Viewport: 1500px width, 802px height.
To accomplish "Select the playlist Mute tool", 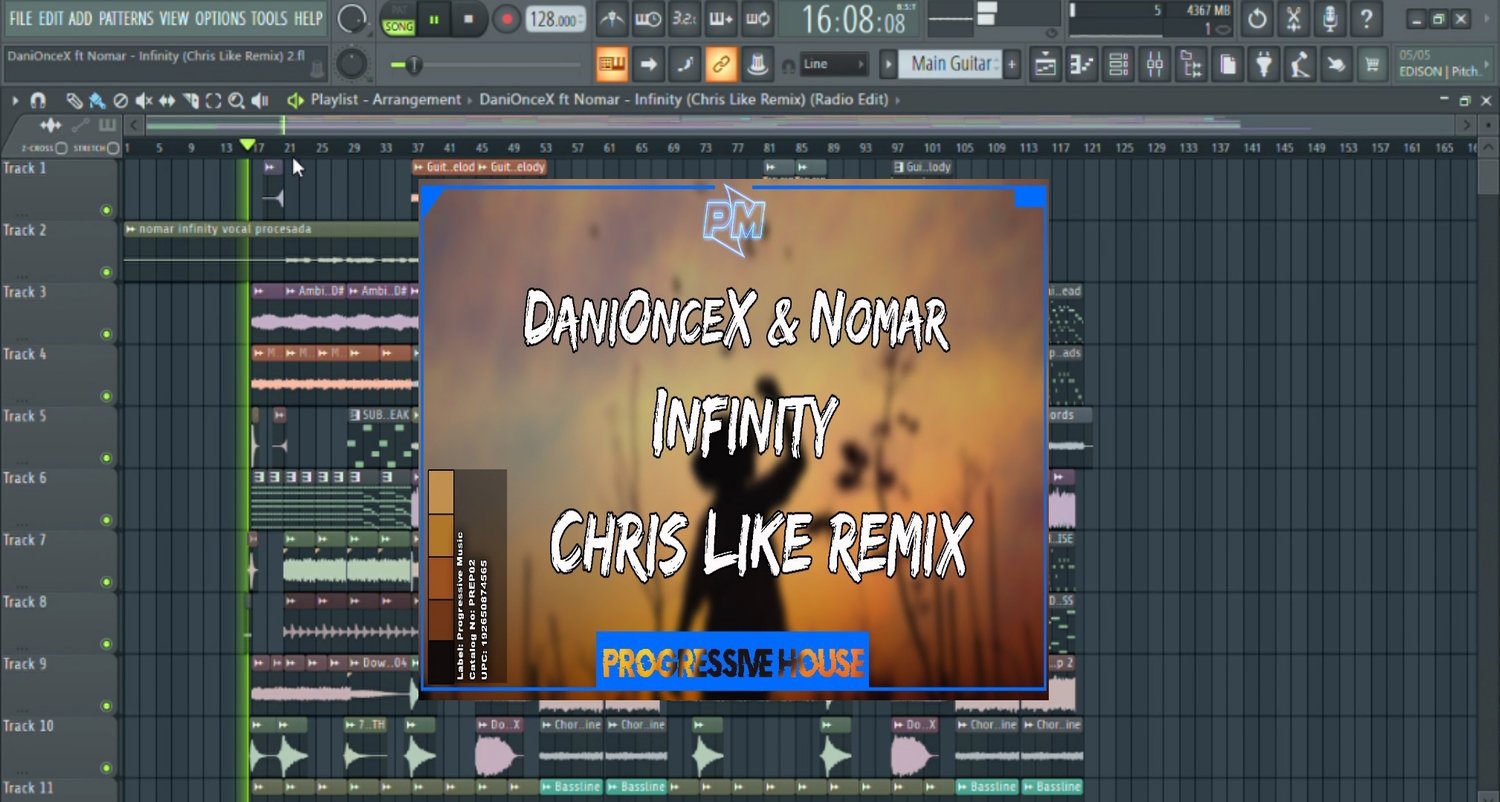I will [x=144, y=100].
